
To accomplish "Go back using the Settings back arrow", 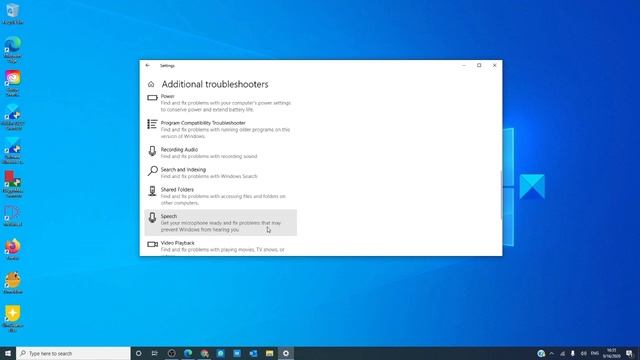I will pyautogui.click(x=148, y=65).
